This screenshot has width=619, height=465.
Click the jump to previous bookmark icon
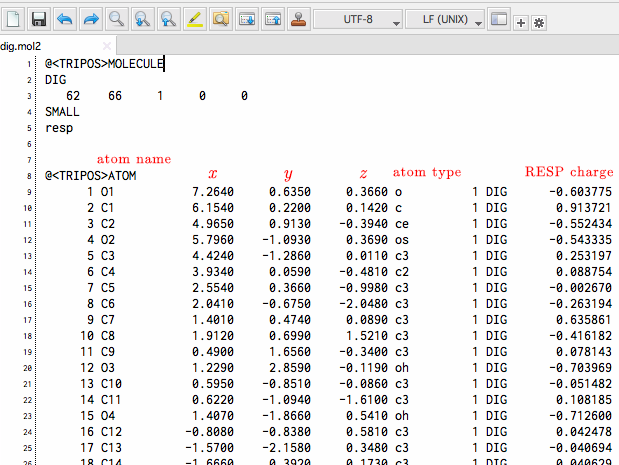coord(273,19)
